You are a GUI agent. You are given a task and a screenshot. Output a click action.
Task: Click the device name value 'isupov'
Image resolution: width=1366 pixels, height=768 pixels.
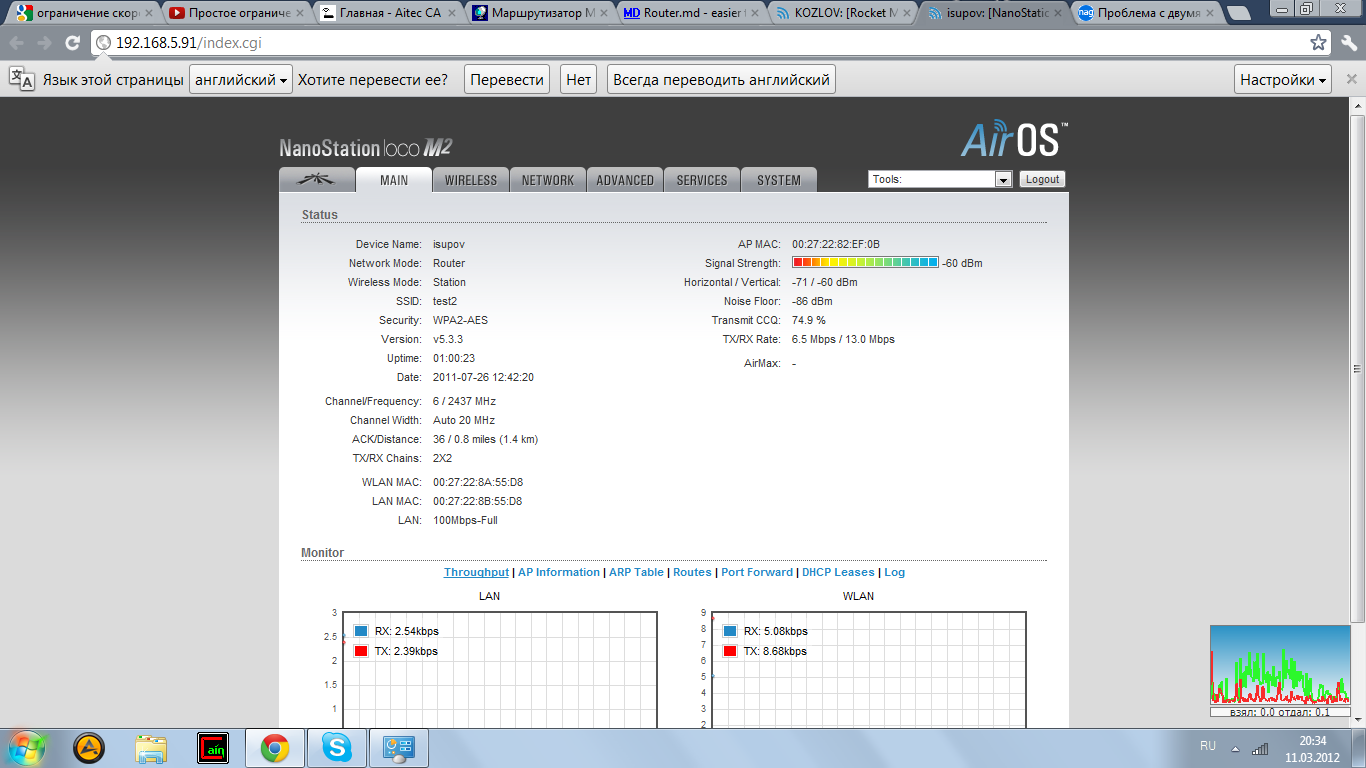point(449,244)
